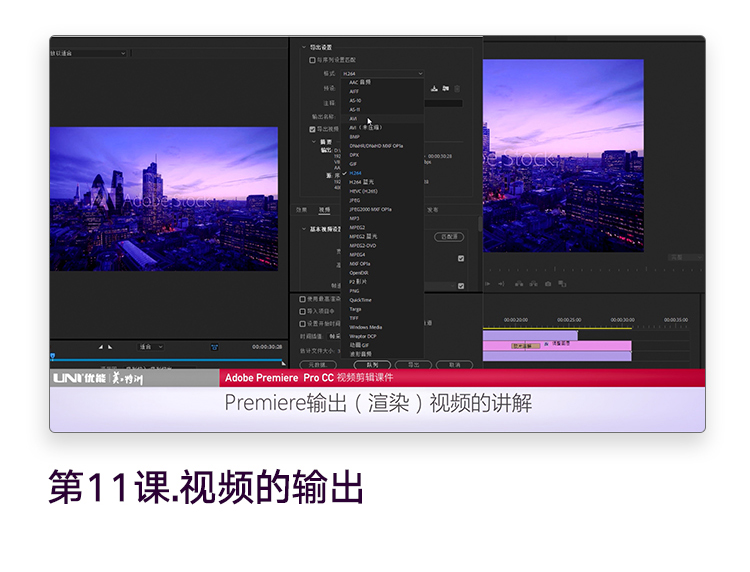This screenshot has height=572, width=750.
Task: Click the 队列 queue button
Action: tap(372, 365)
